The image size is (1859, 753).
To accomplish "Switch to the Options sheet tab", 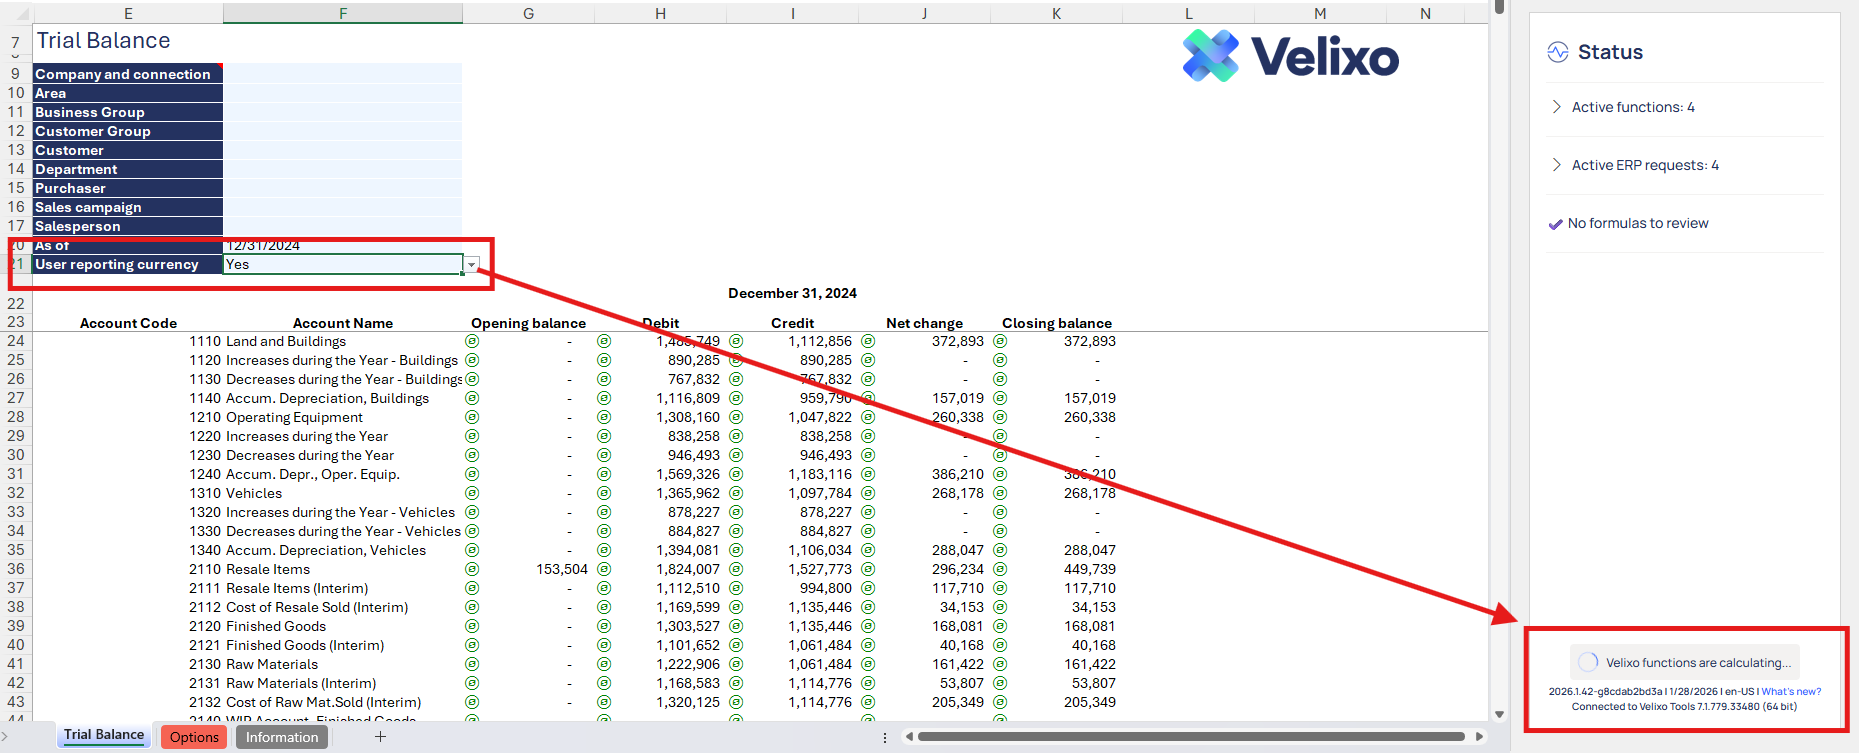I will (194, 737).
